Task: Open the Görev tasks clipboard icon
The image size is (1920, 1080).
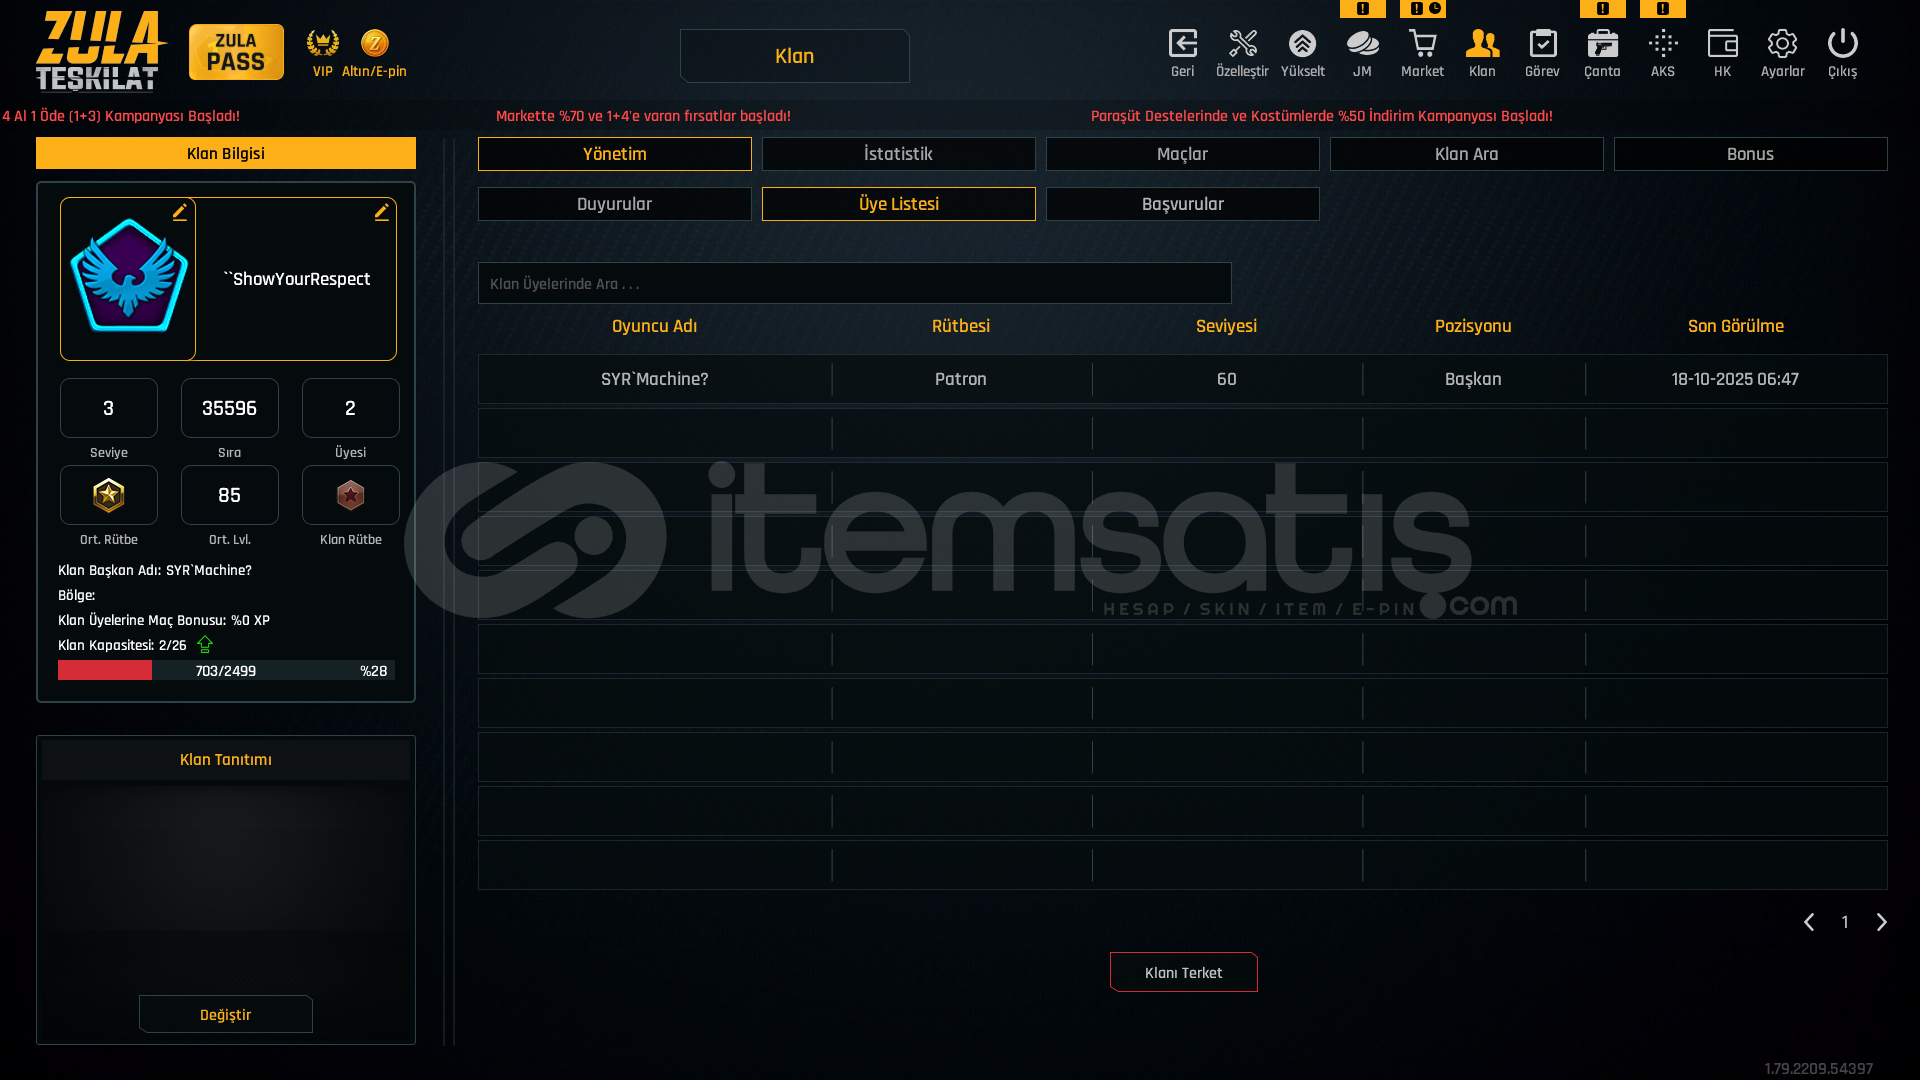Action: [1542, 45]
